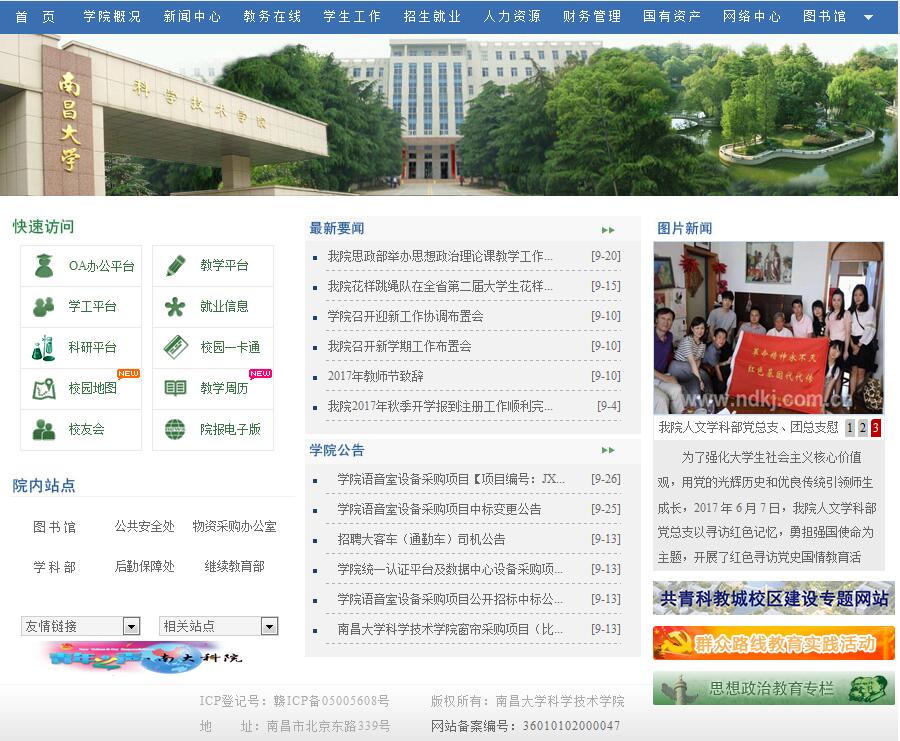Open the 图书馆 site link under 院内站点
The image size is (900, 741).
(x=54, y=527)
